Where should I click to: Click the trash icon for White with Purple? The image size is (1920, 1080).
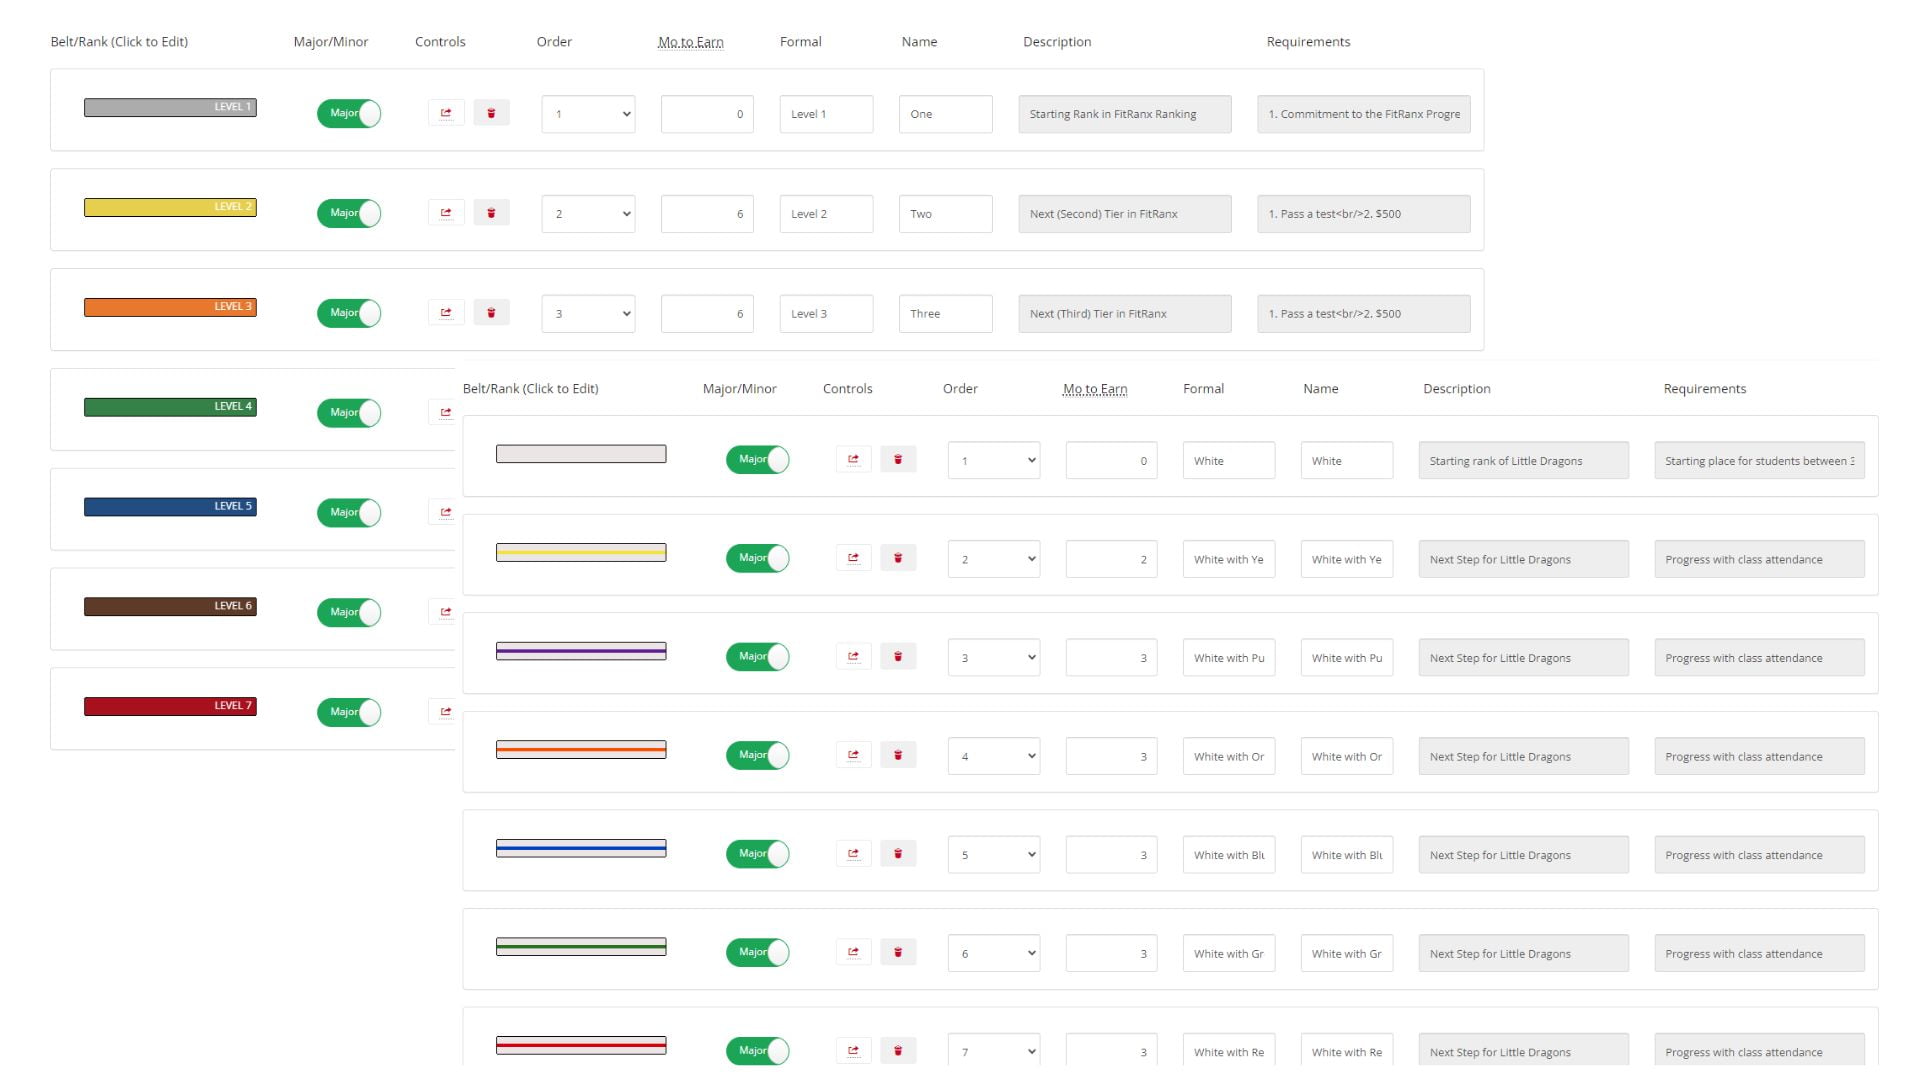click(x=898, y=656)
